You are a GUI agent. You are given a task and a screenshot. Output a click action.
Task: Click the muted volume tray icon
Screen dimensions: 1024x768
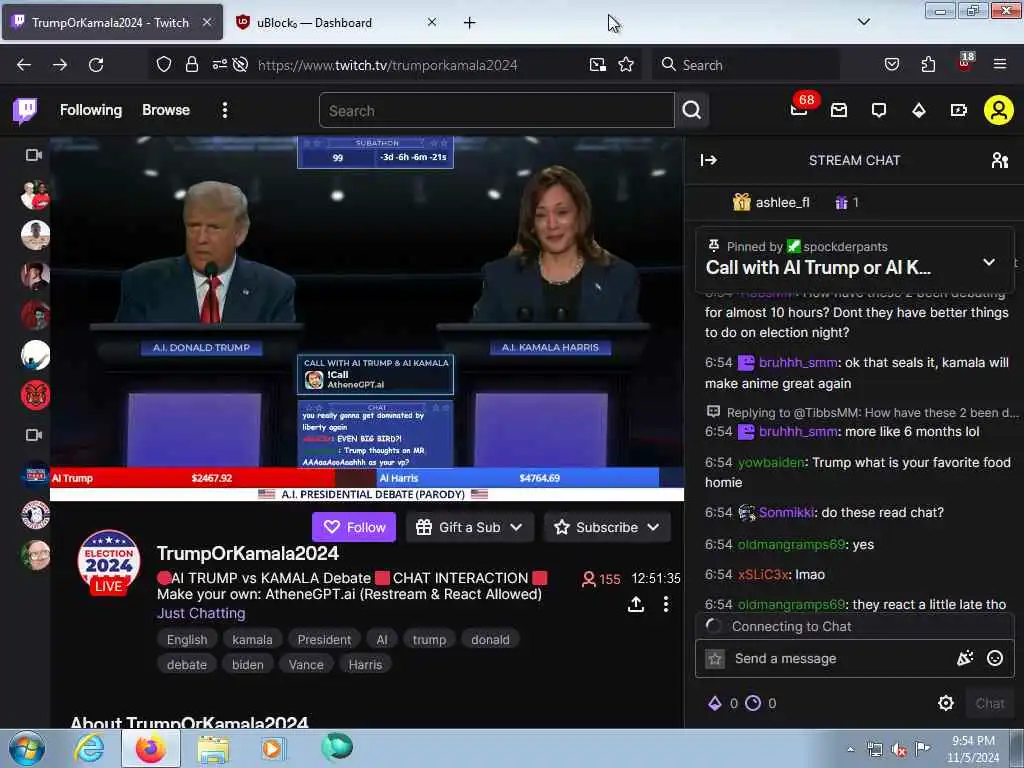[x=898, y=750]
